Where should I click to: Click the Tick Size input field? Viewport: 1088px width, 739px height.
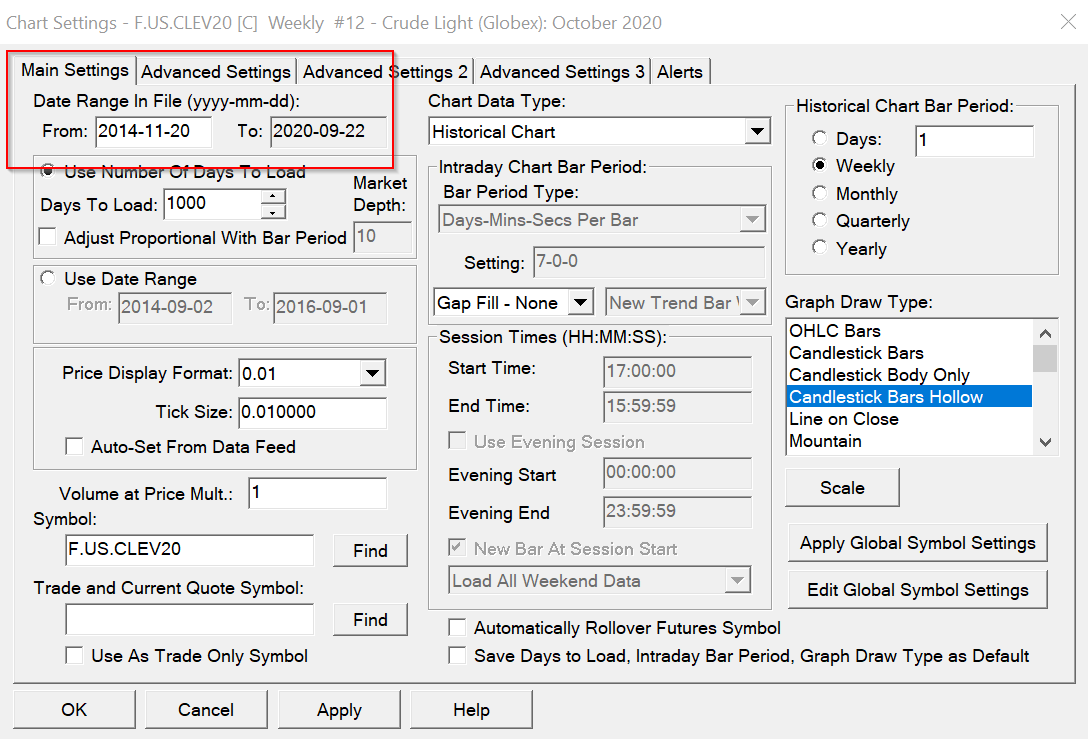tap(312, 412)
